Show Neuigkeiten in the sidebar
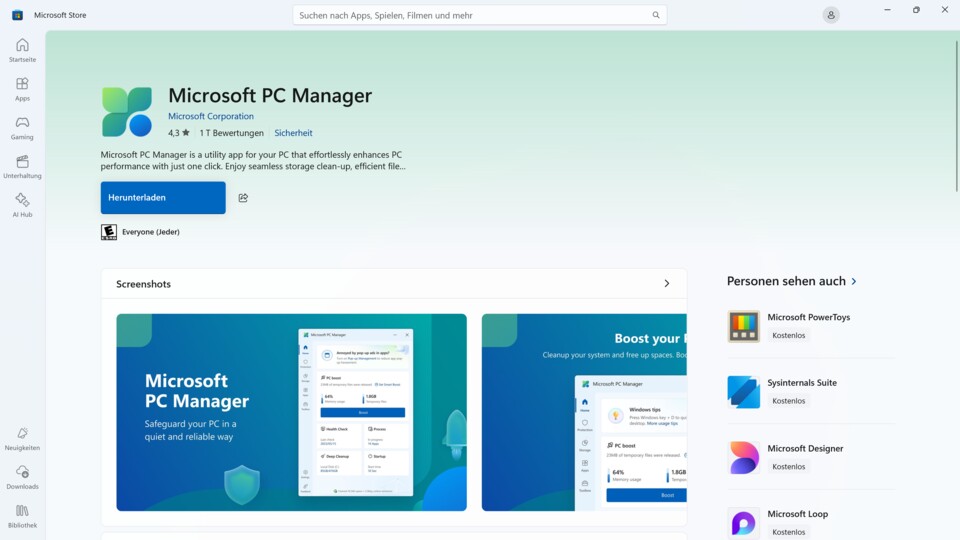Screen dimensions: 960x540 click(22, 439)
